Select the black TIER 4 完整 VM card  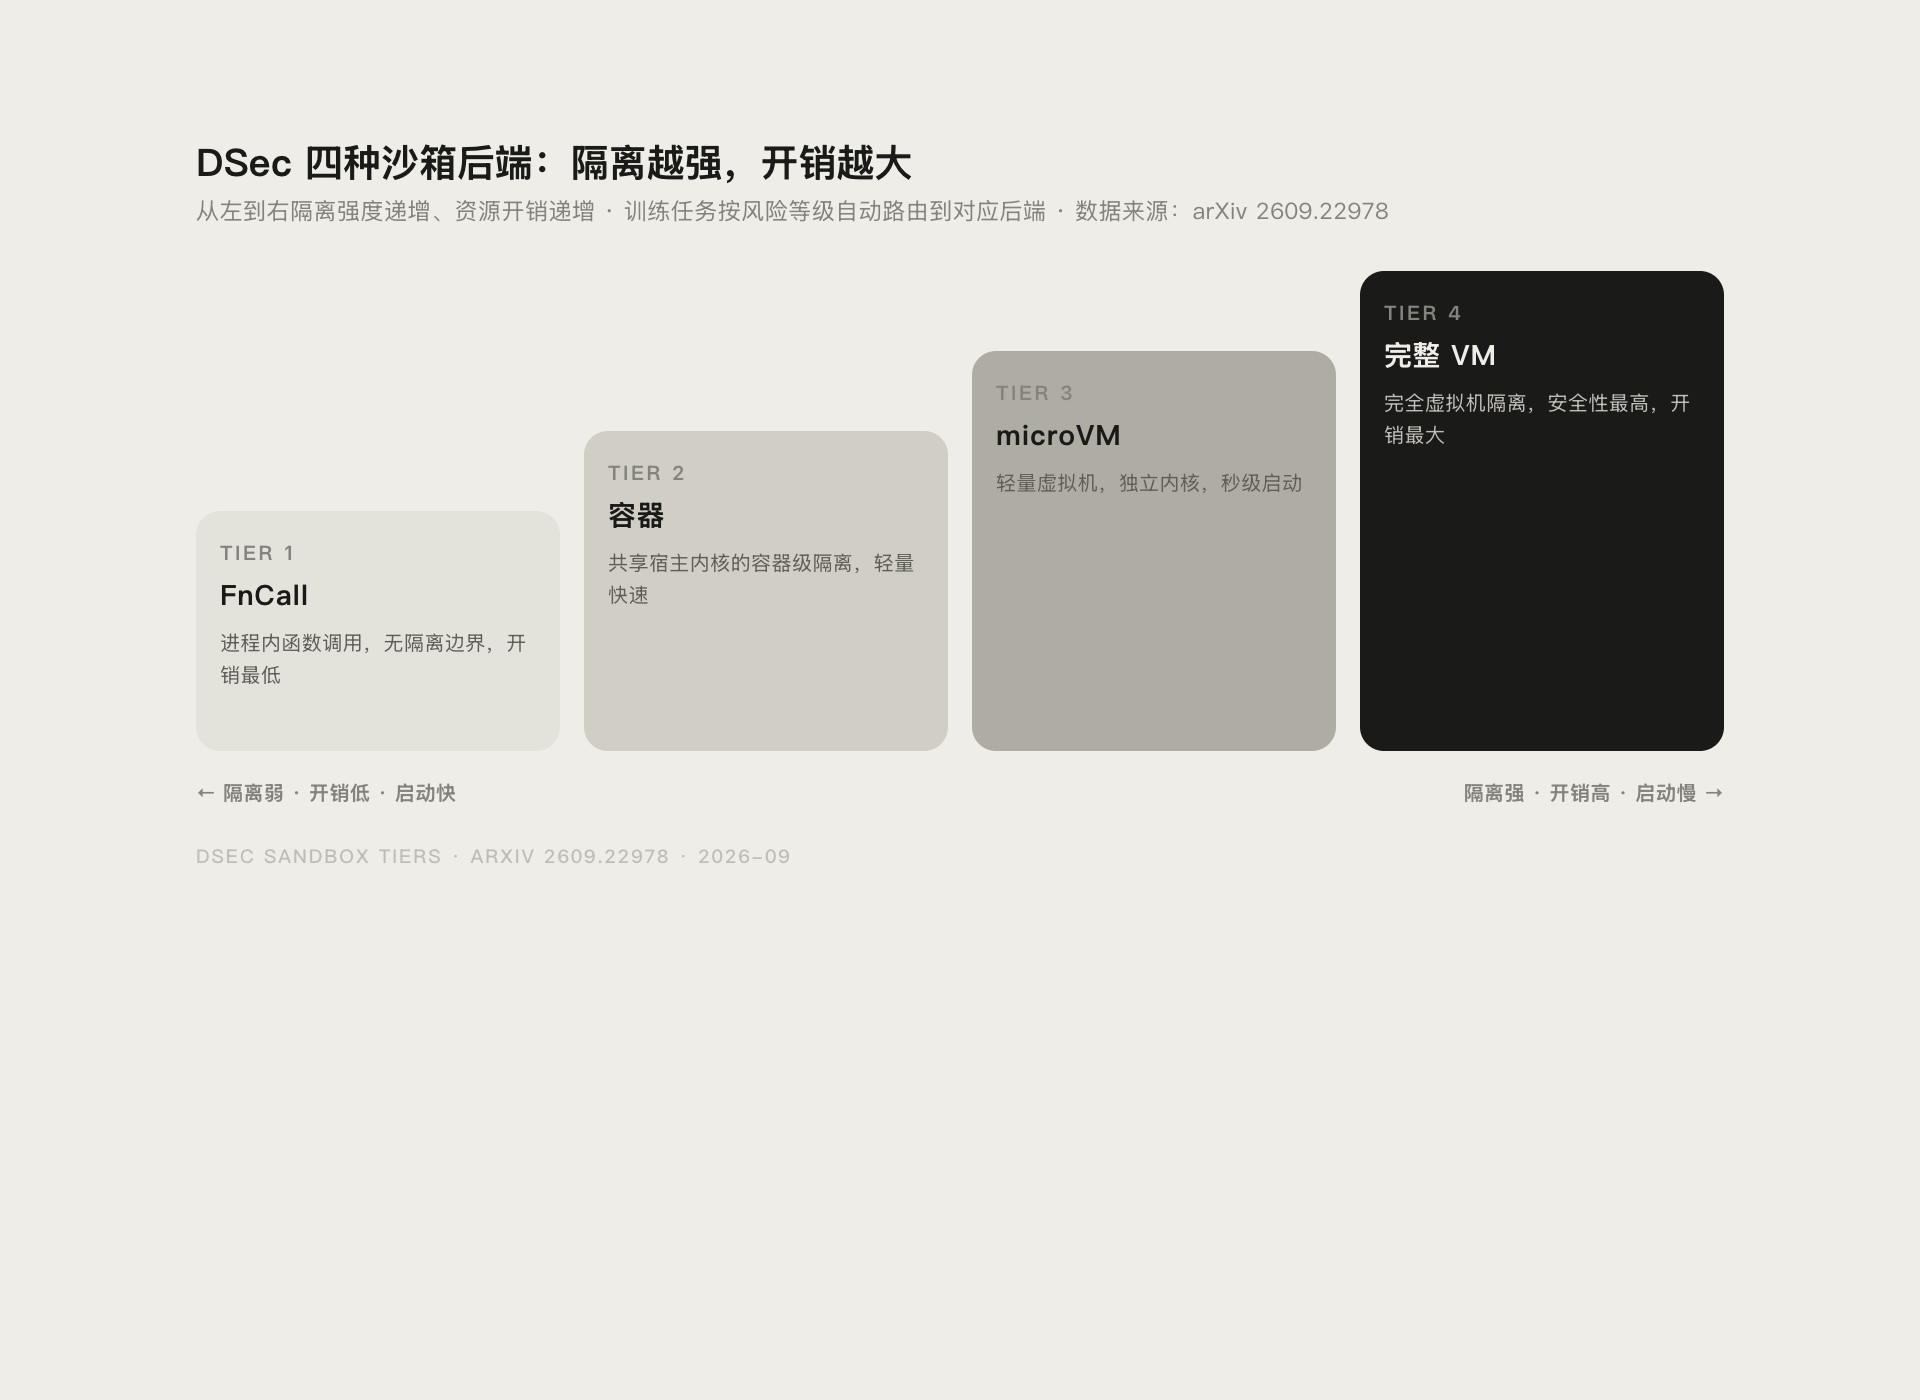click(x=1542, y=511)
